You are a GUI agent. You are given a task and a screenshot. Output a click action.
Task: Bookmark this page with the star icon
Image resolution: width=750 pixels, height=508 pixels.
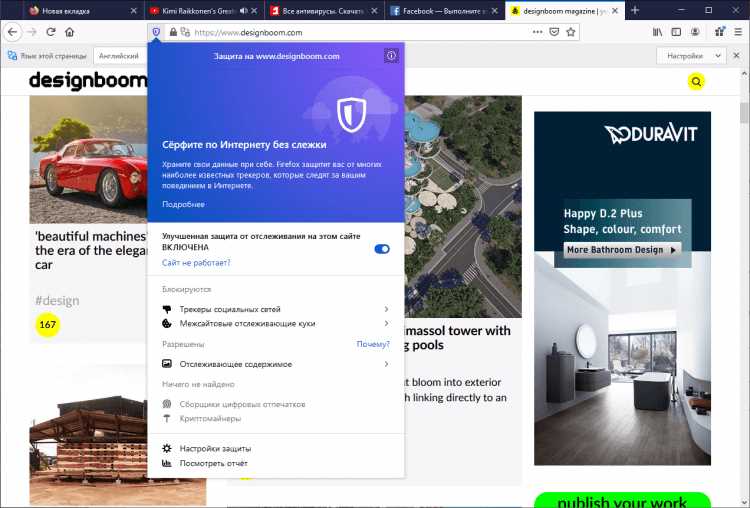point(571,32)
